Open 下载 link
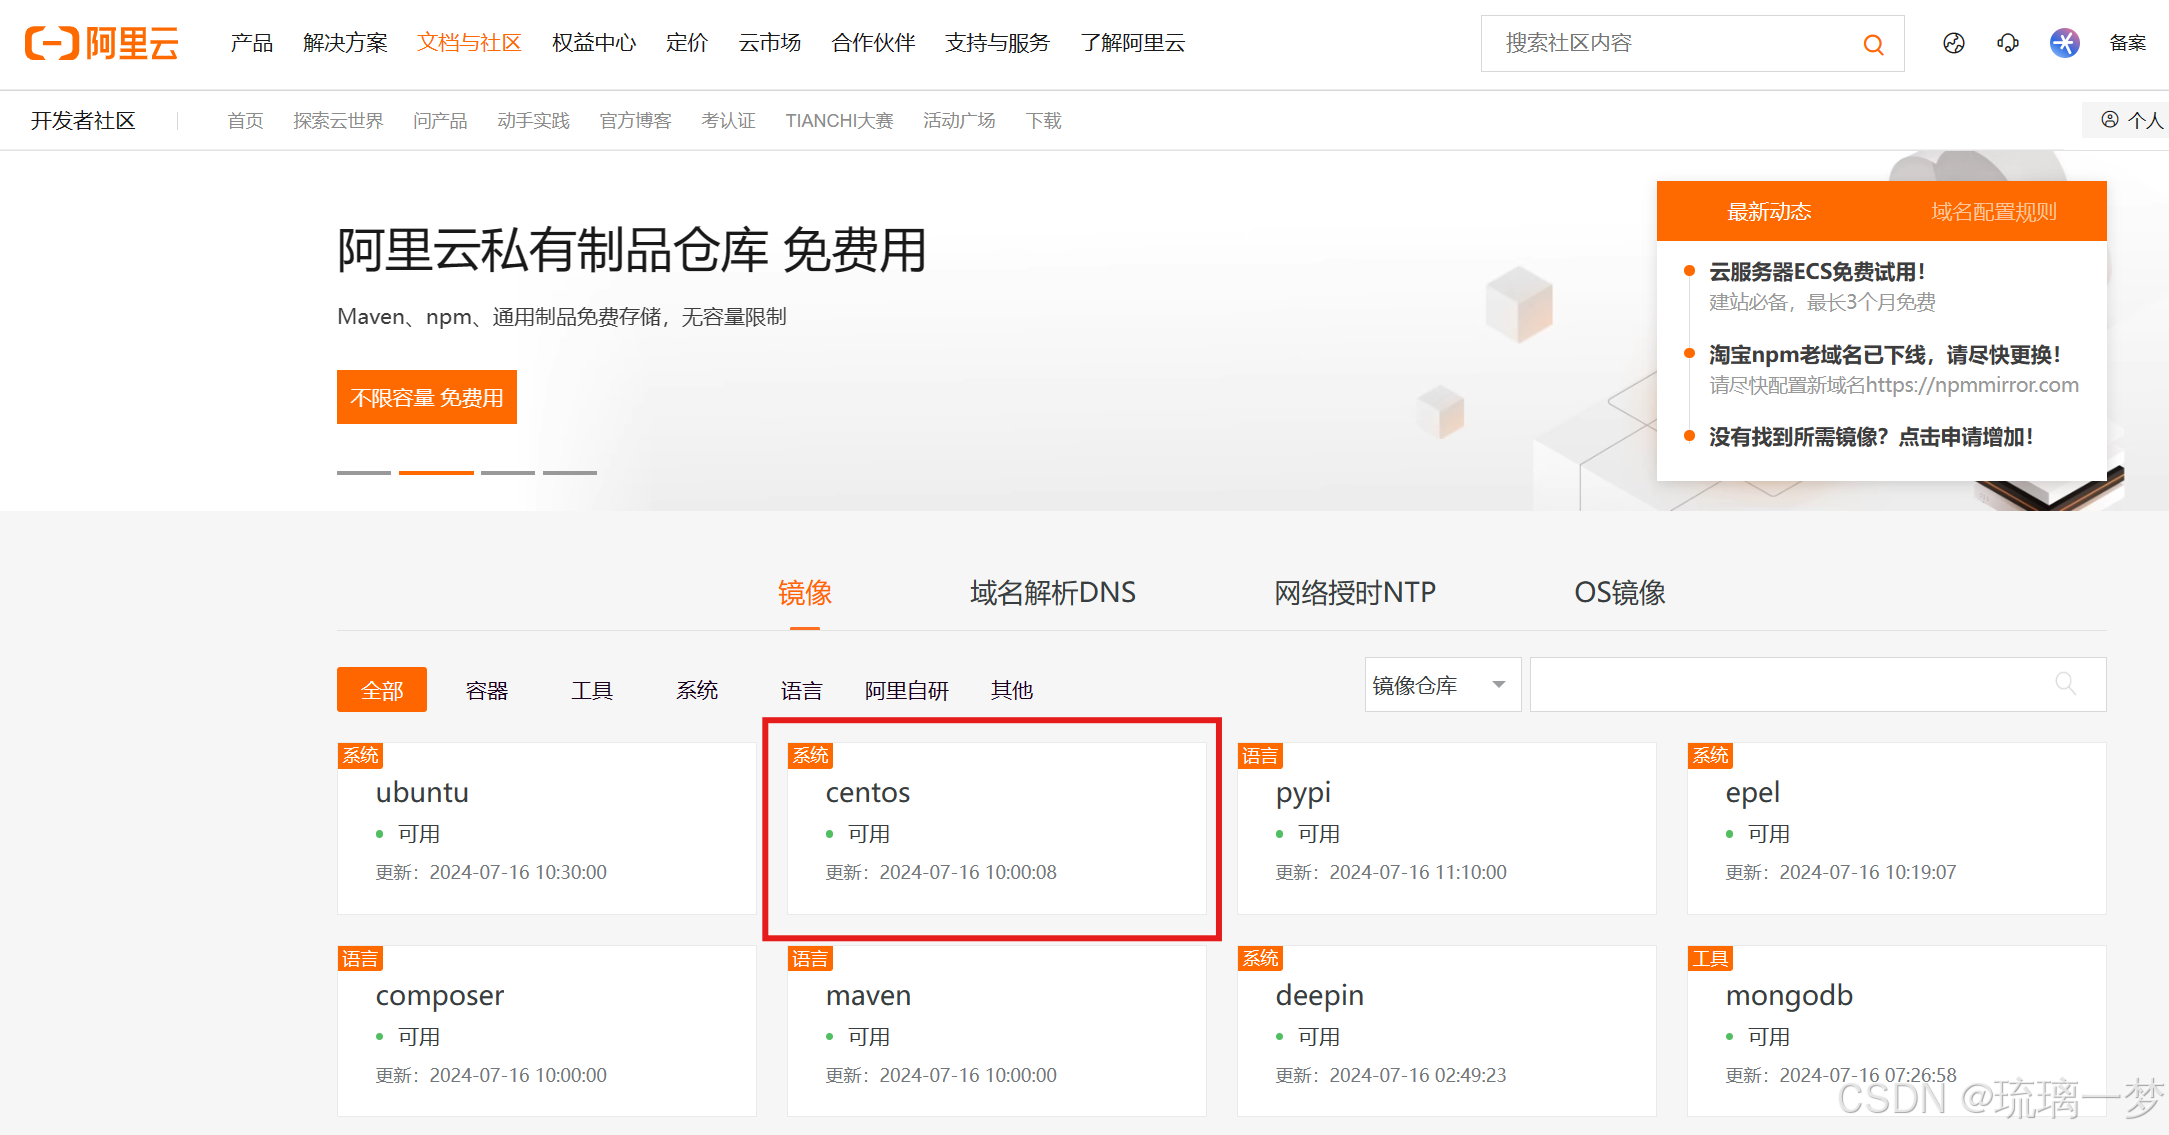2169x1135 pixels. [1043, 121]
